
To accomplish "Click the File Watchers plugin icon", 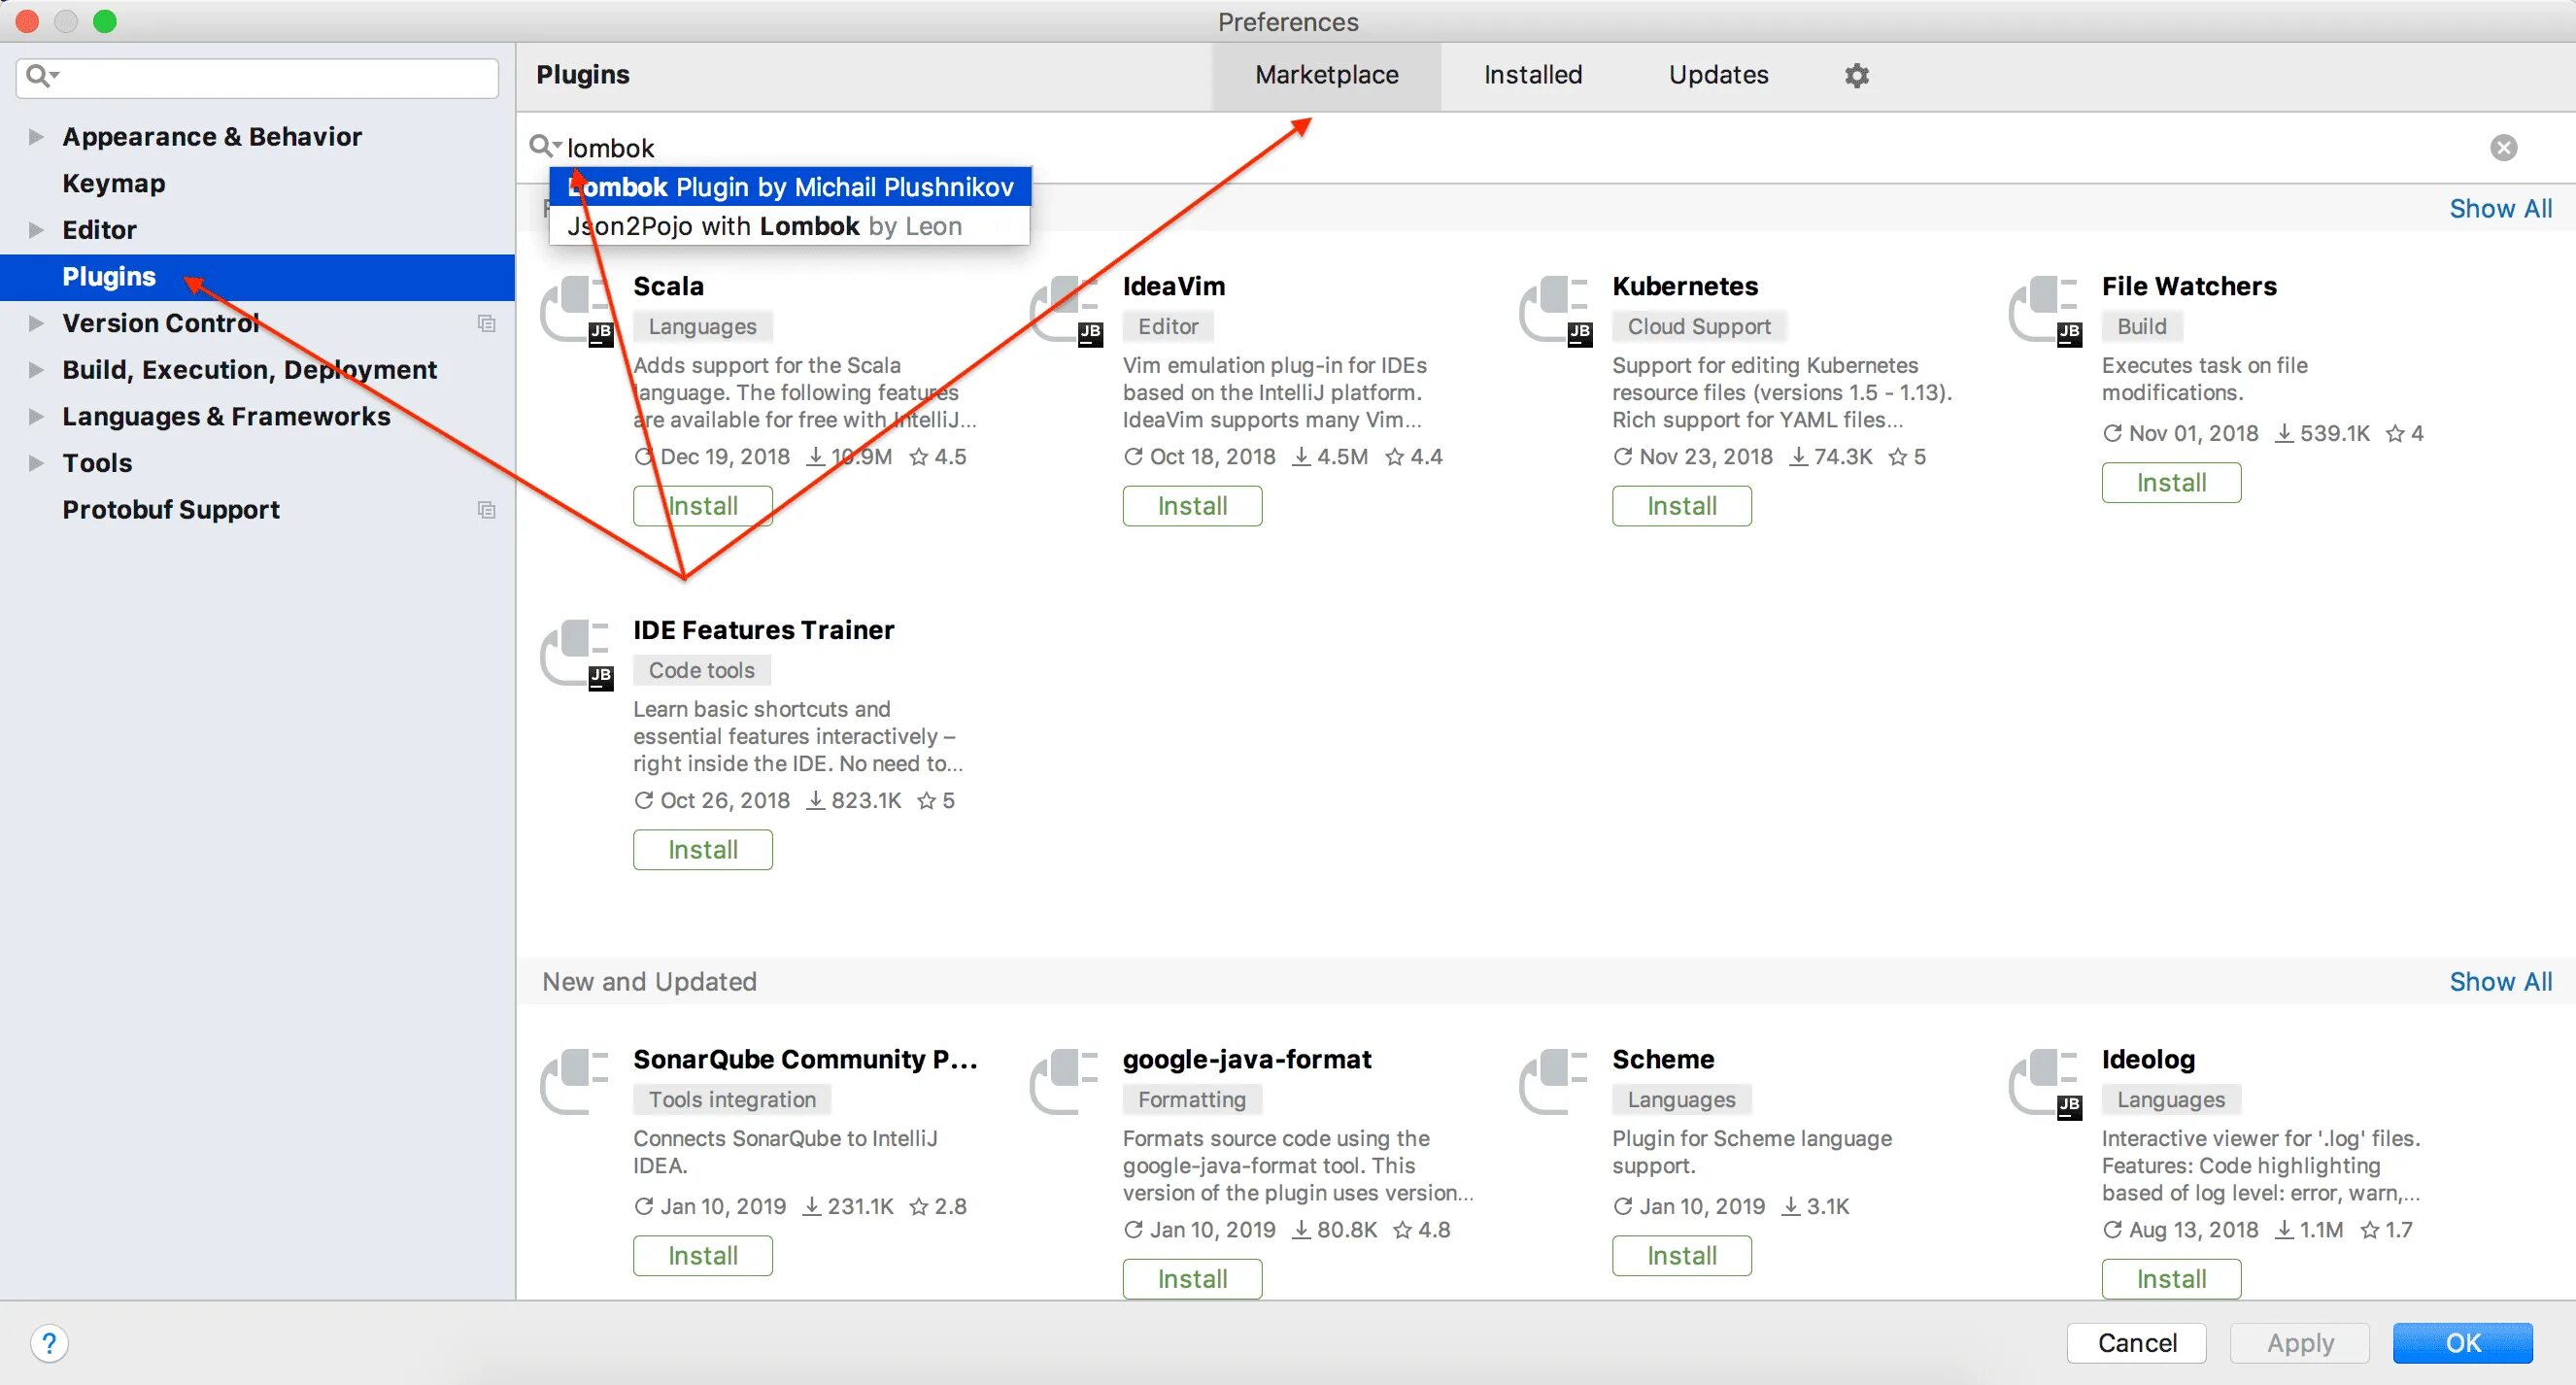I will click(x=2045, y=310).
